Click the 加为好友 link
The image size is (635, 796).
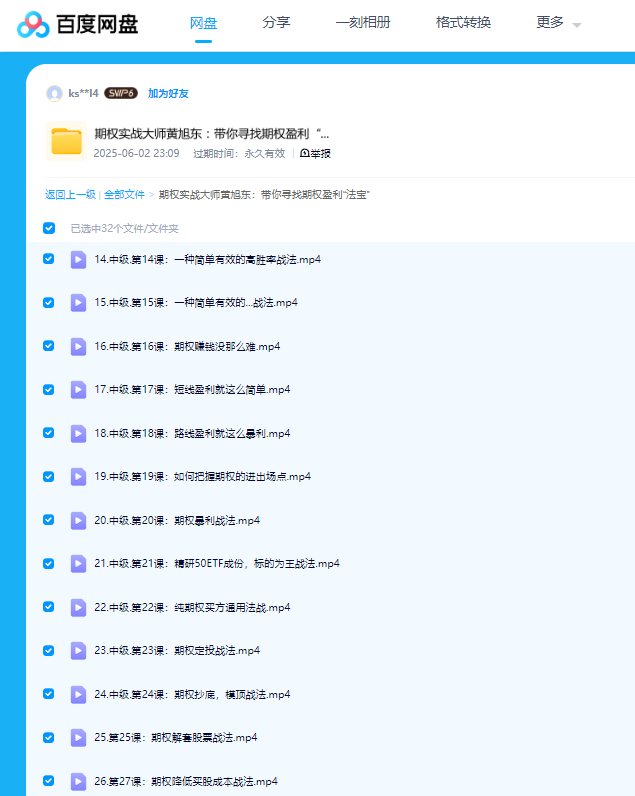point(168,93)
